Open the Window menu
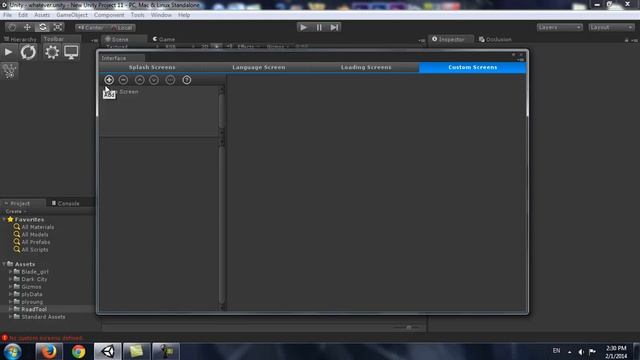Image resolution: width=640 pixels, height=360 pixels. tap(161, 15)
